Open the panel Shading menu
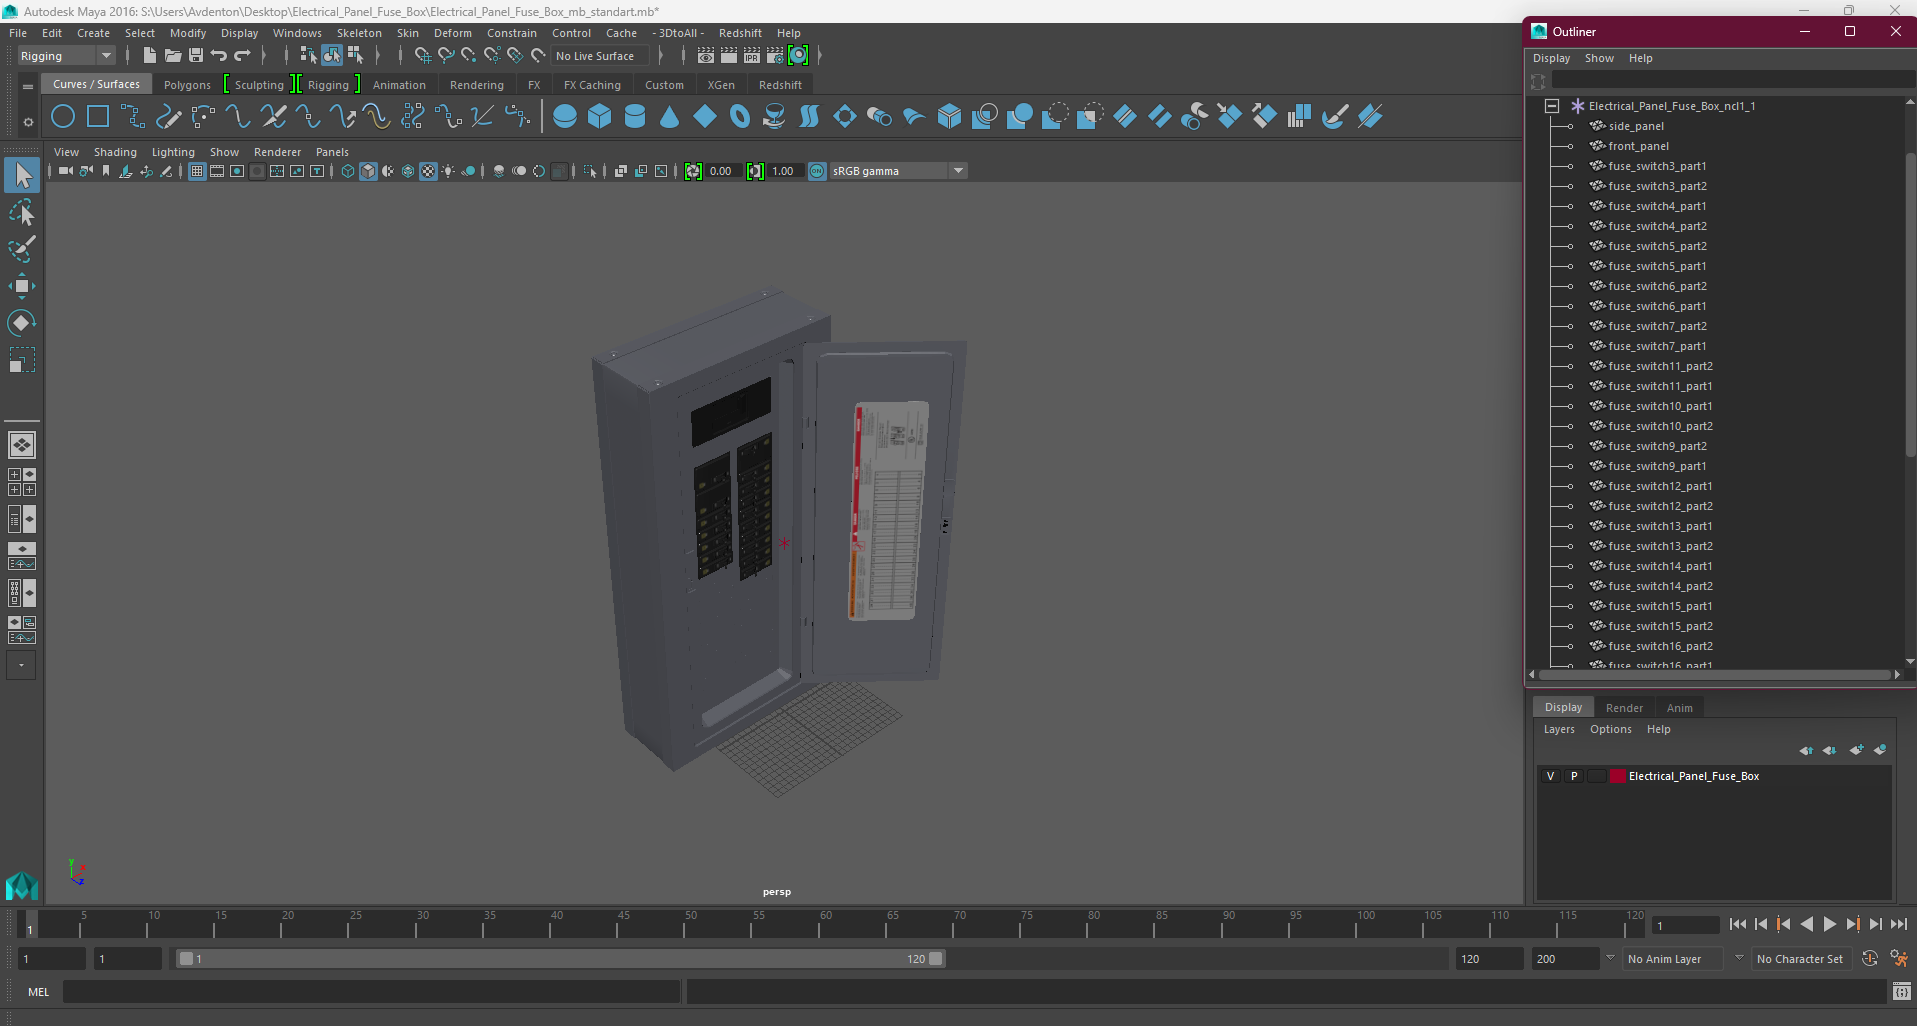 point(115,152)
